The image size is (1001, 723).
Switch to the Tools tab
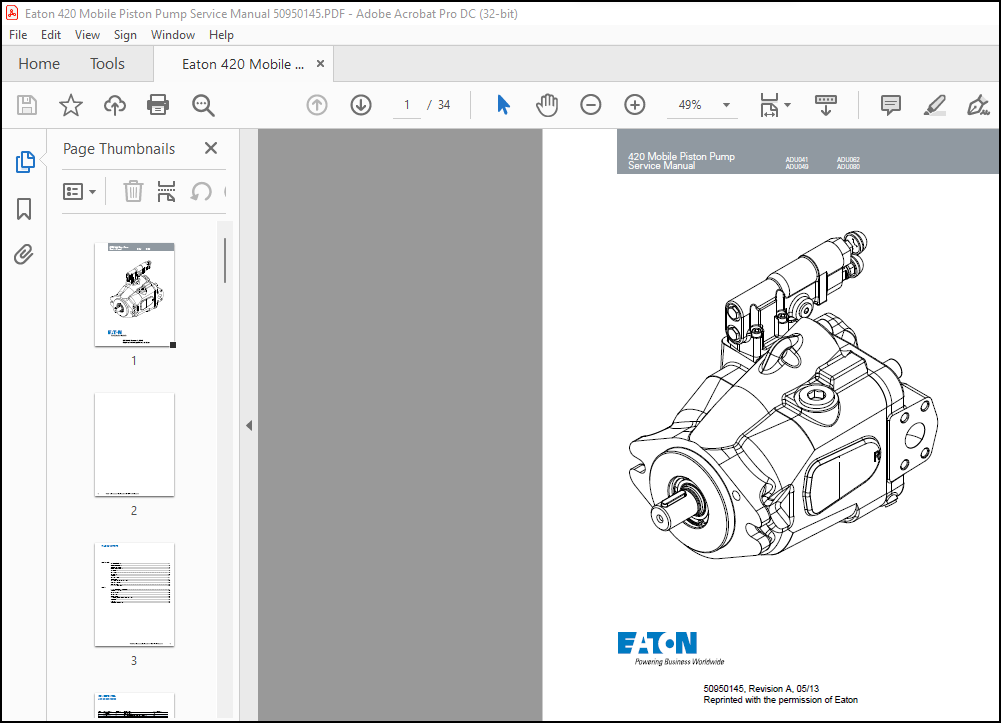click(107, 64)
